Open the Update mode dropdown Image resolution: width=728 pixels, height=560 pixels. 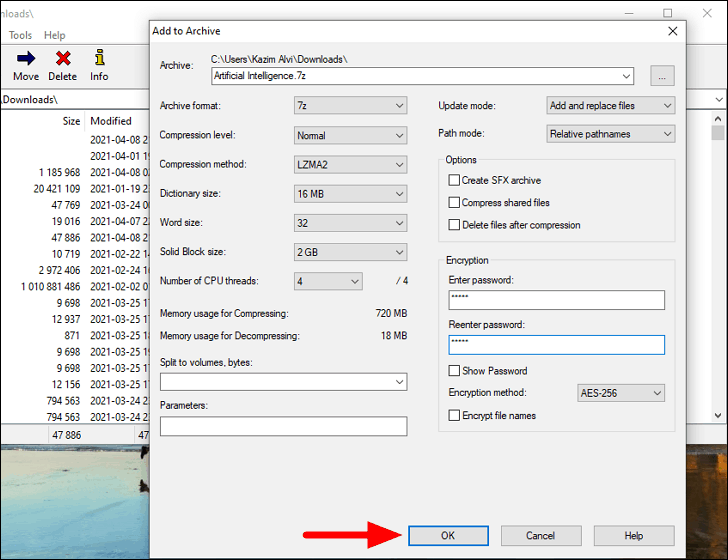(611, 106)
